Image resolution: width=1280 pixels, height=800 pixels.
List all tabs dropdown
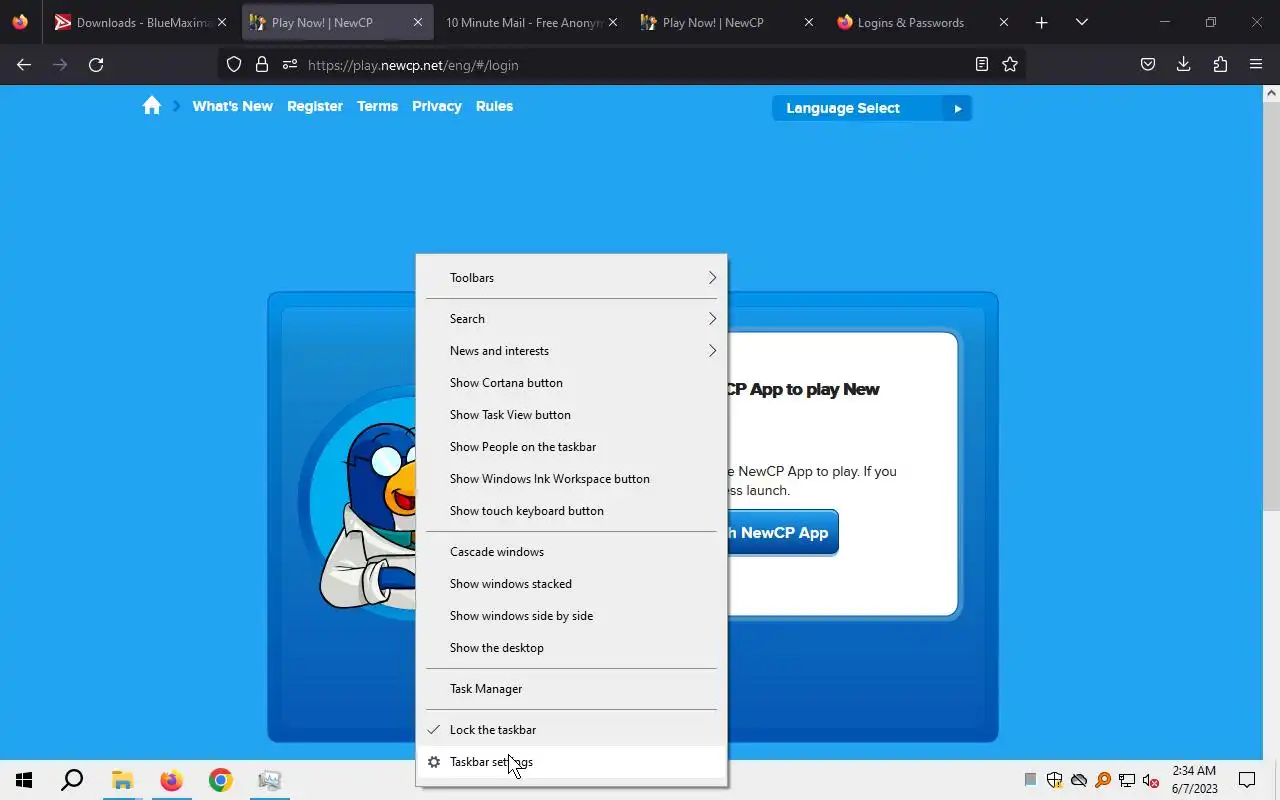1082,22
